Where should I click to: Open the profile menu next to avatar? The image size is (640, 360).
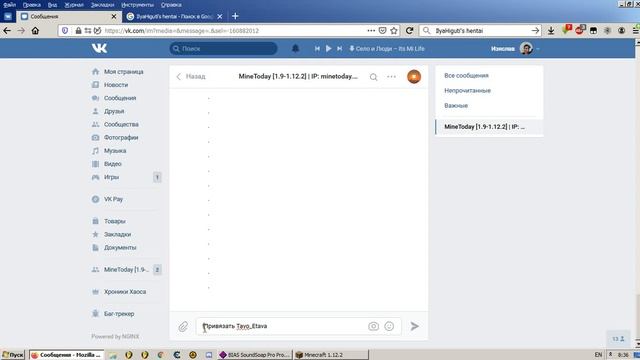pyautogui.click(x=538, y=49)
